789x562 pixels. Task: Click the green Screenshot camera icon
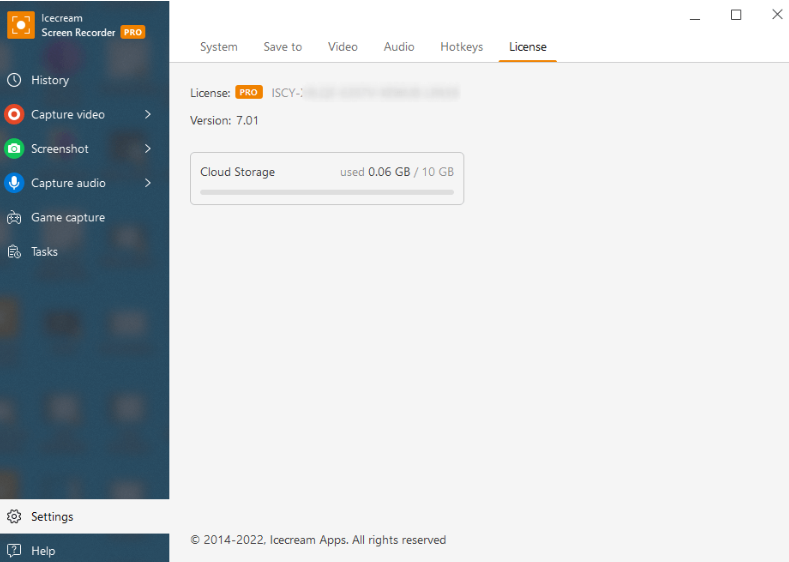pos(14,149)
